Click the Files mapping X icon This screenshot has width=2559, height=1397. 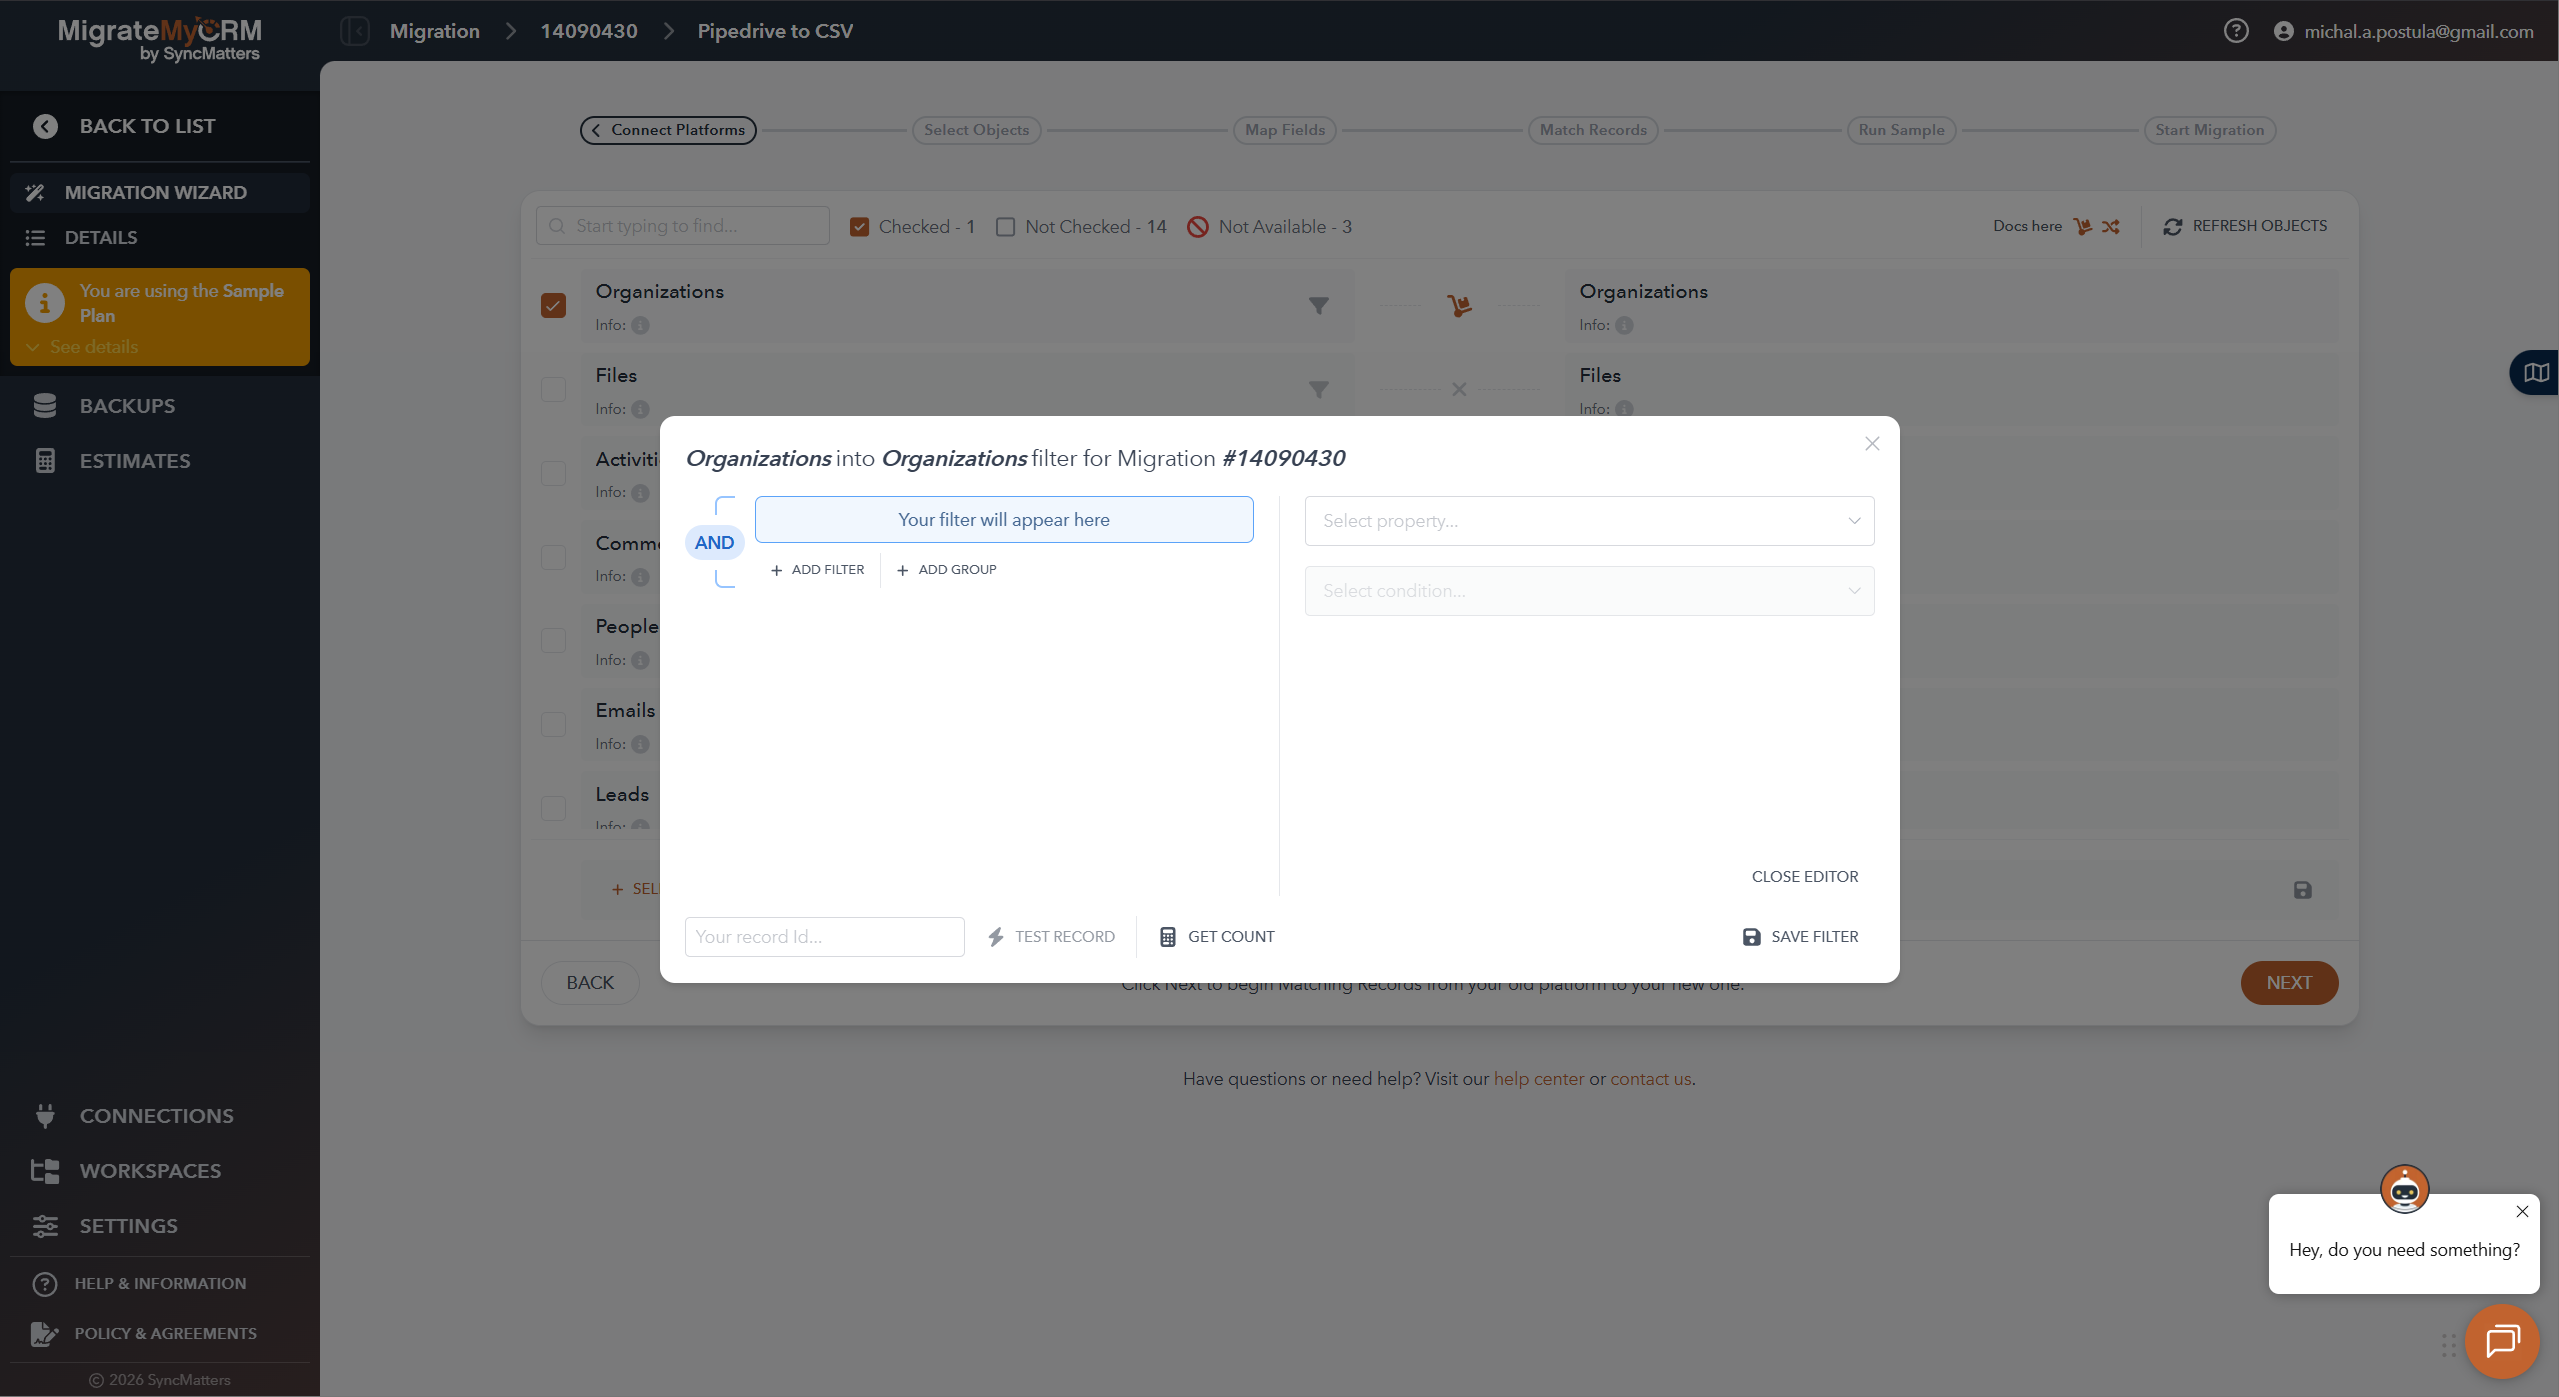tap(1459, 389)
